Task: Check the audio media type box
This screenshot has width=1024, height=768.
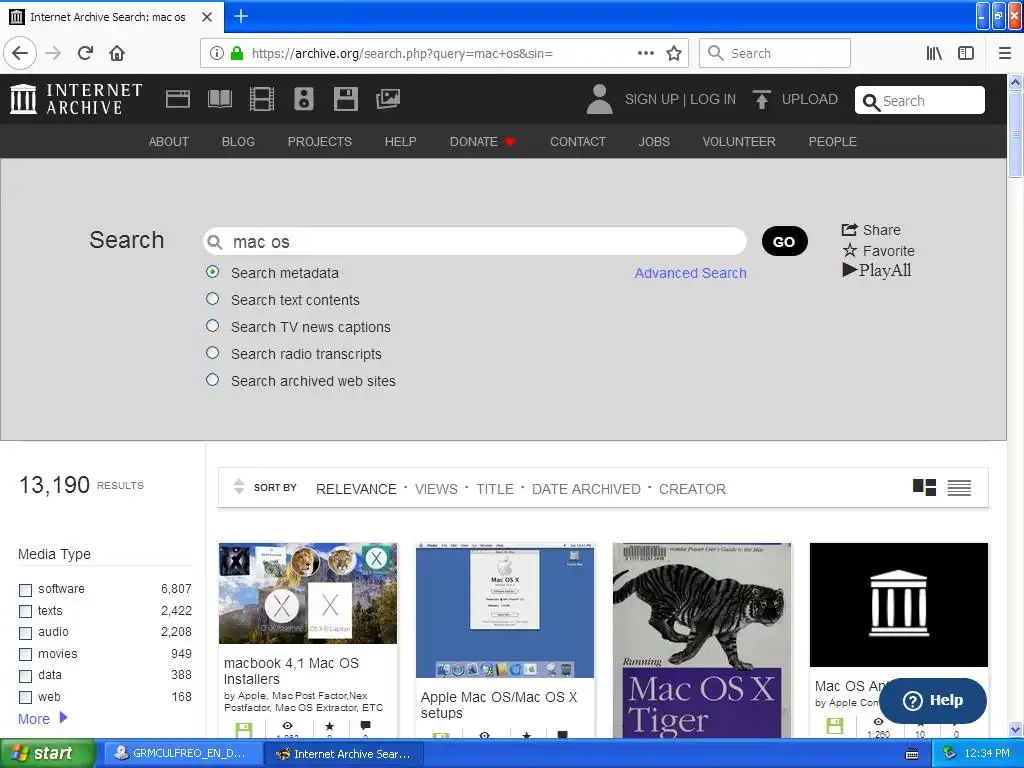Action: [x=25, y=633]
